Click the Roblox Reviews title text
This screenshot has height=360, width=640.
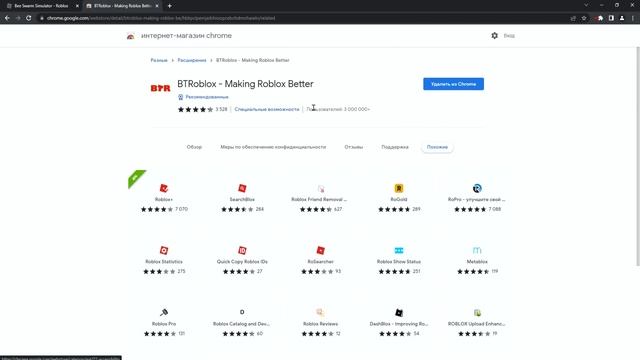[x=320, y=324]
